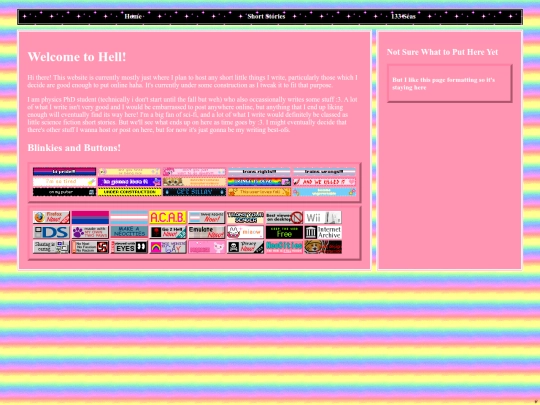540x405 pixels.
Task: Click the 'Keep the web Free' badge
Action: point(284,232)
